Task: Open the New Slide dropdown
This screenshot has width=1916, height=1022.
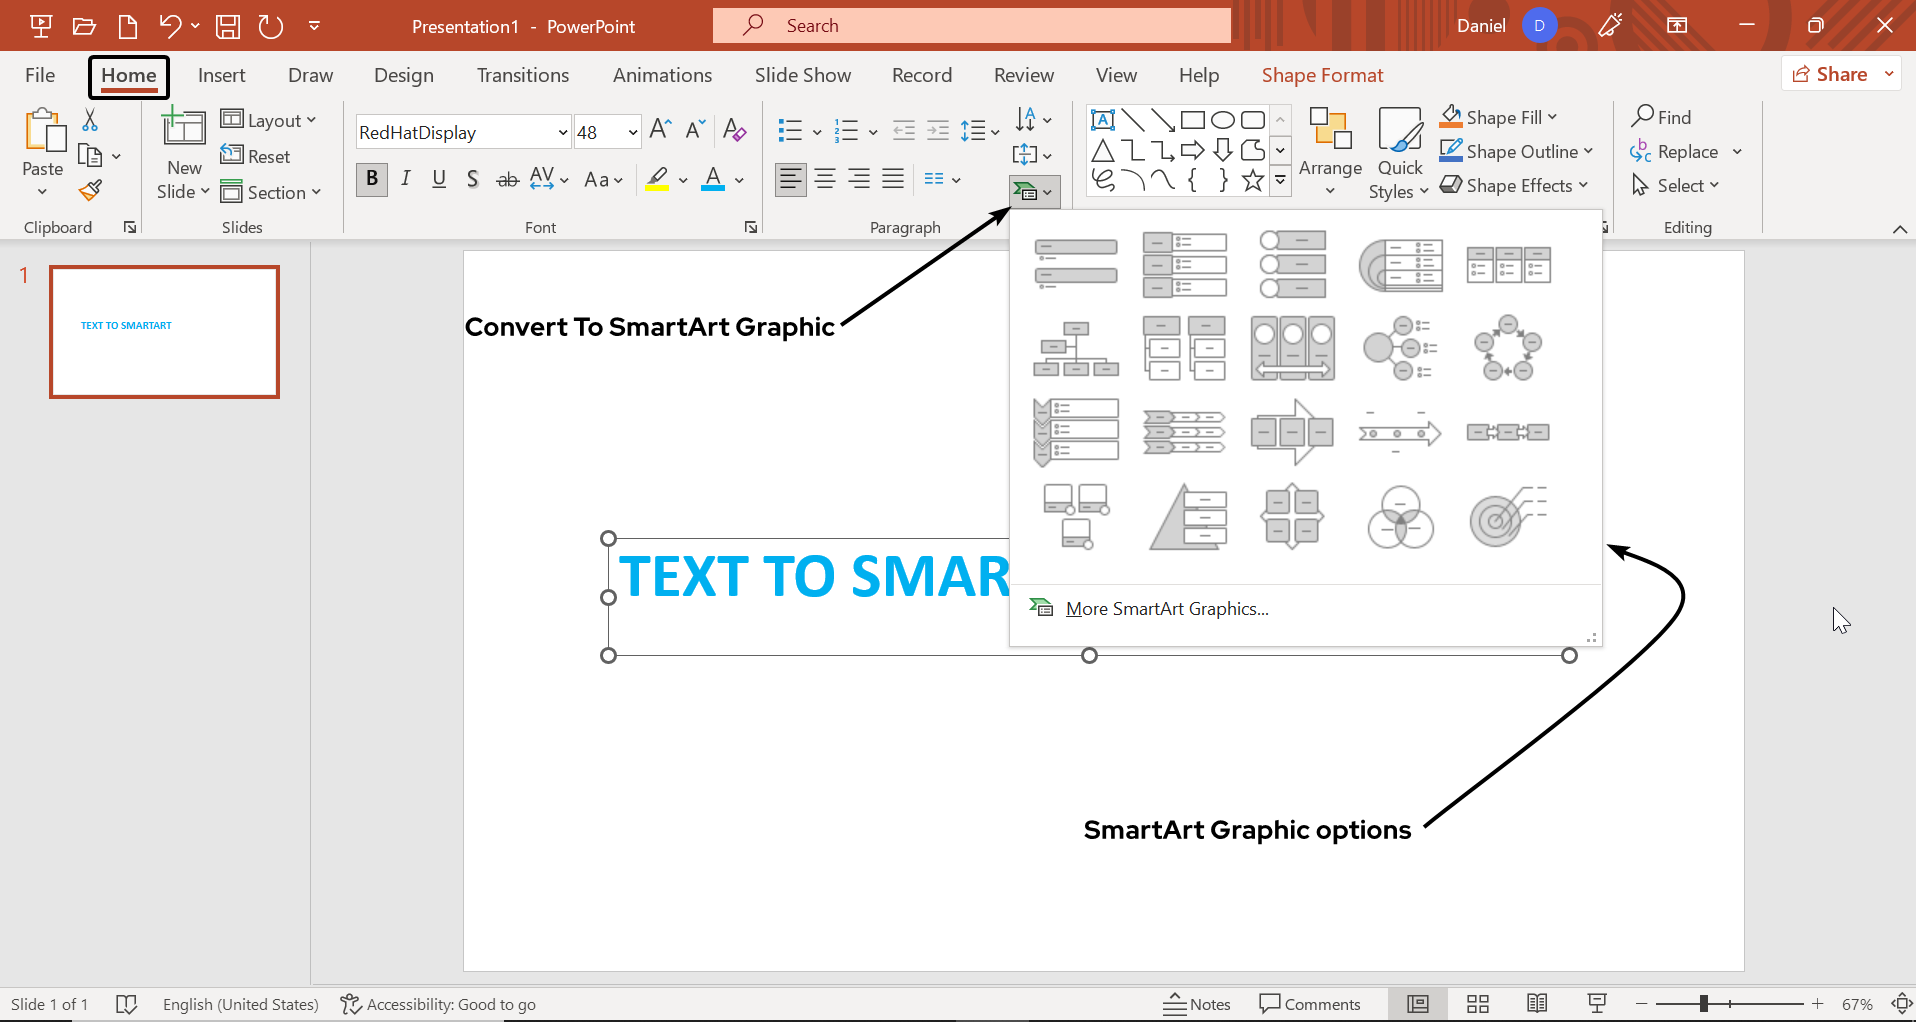Action: (183, 191)
